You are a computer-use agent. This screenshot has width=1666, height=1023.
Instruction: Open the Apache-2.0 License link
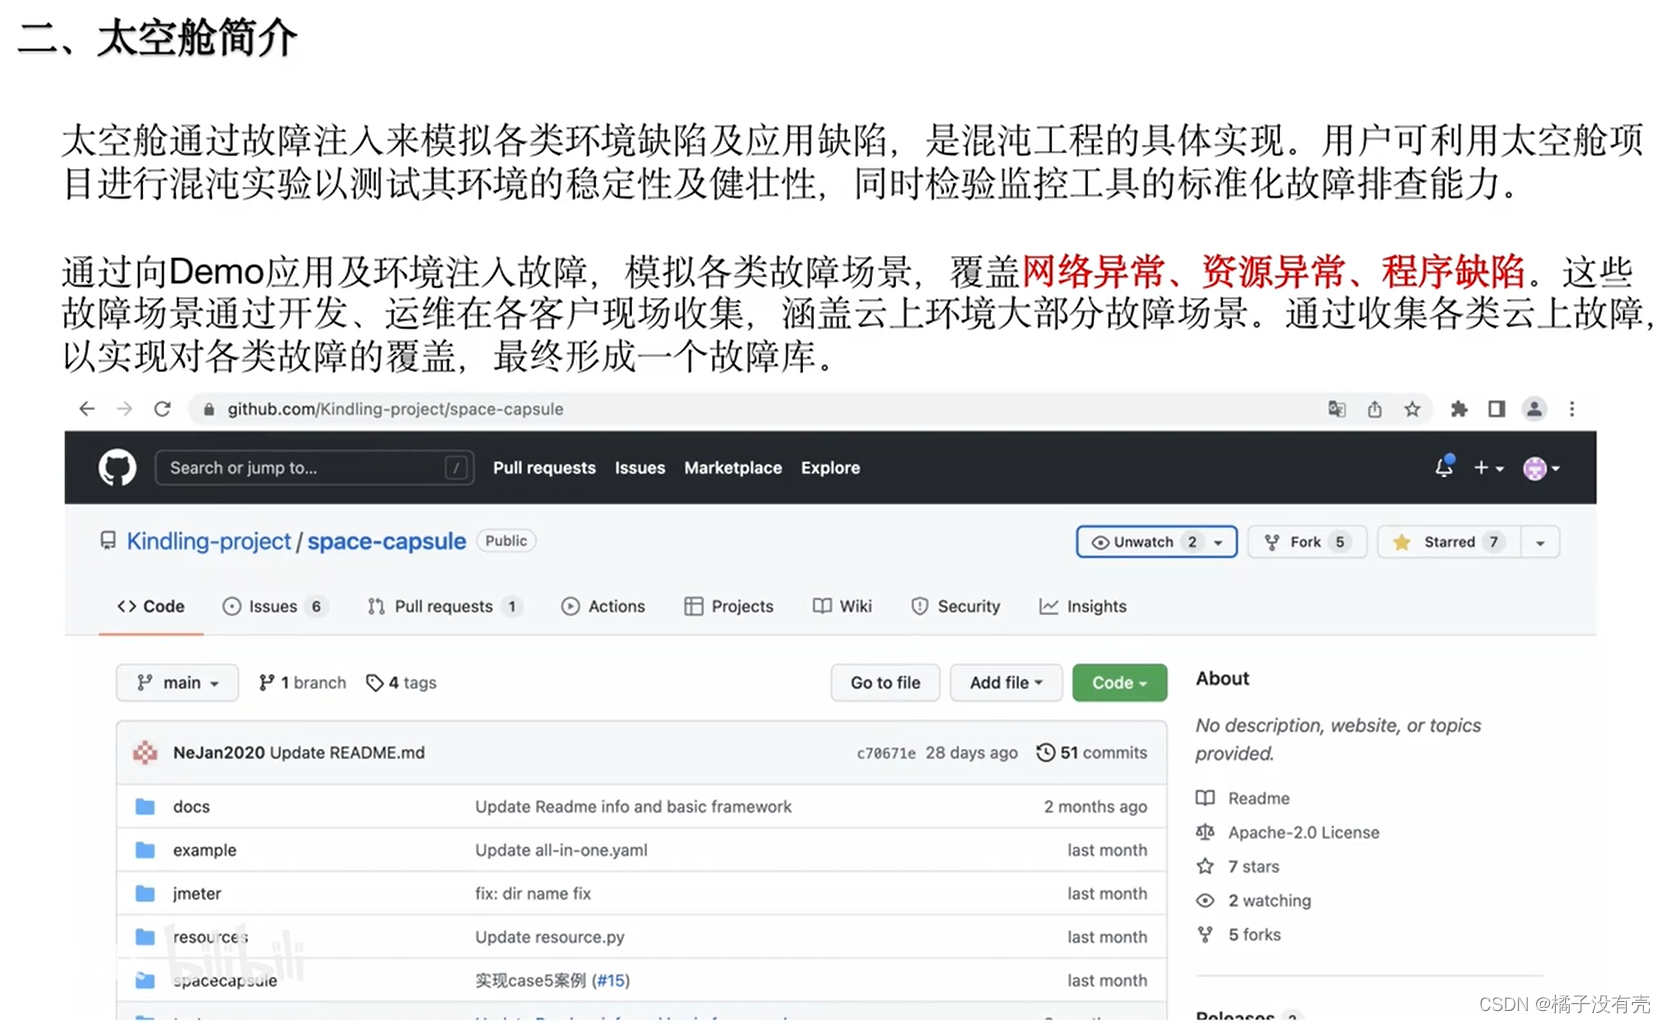1288,832
